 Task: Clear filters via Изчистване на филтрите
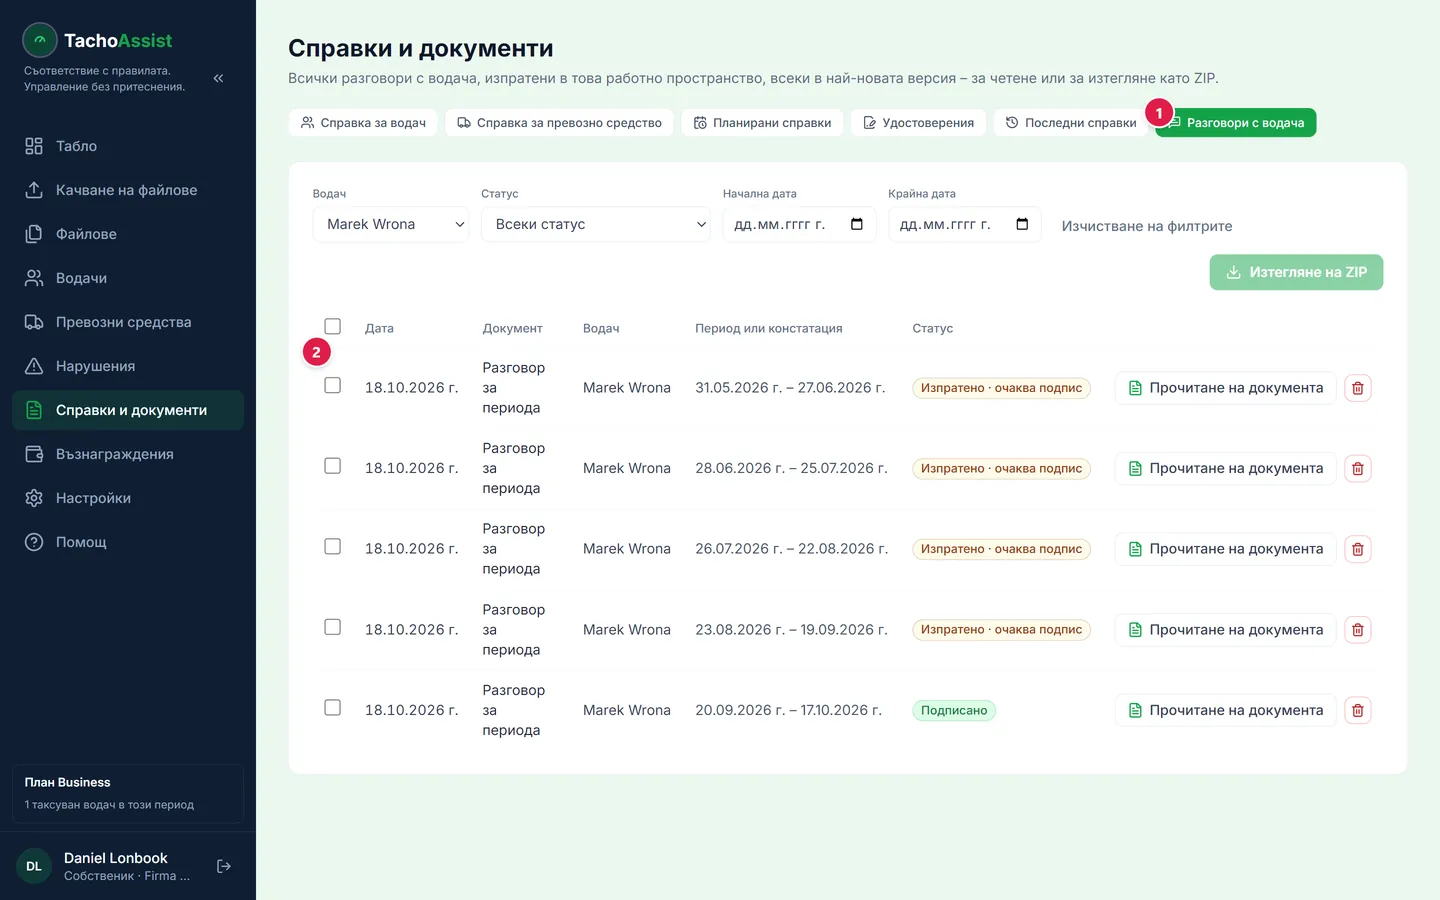click(x=1147, y=226)
